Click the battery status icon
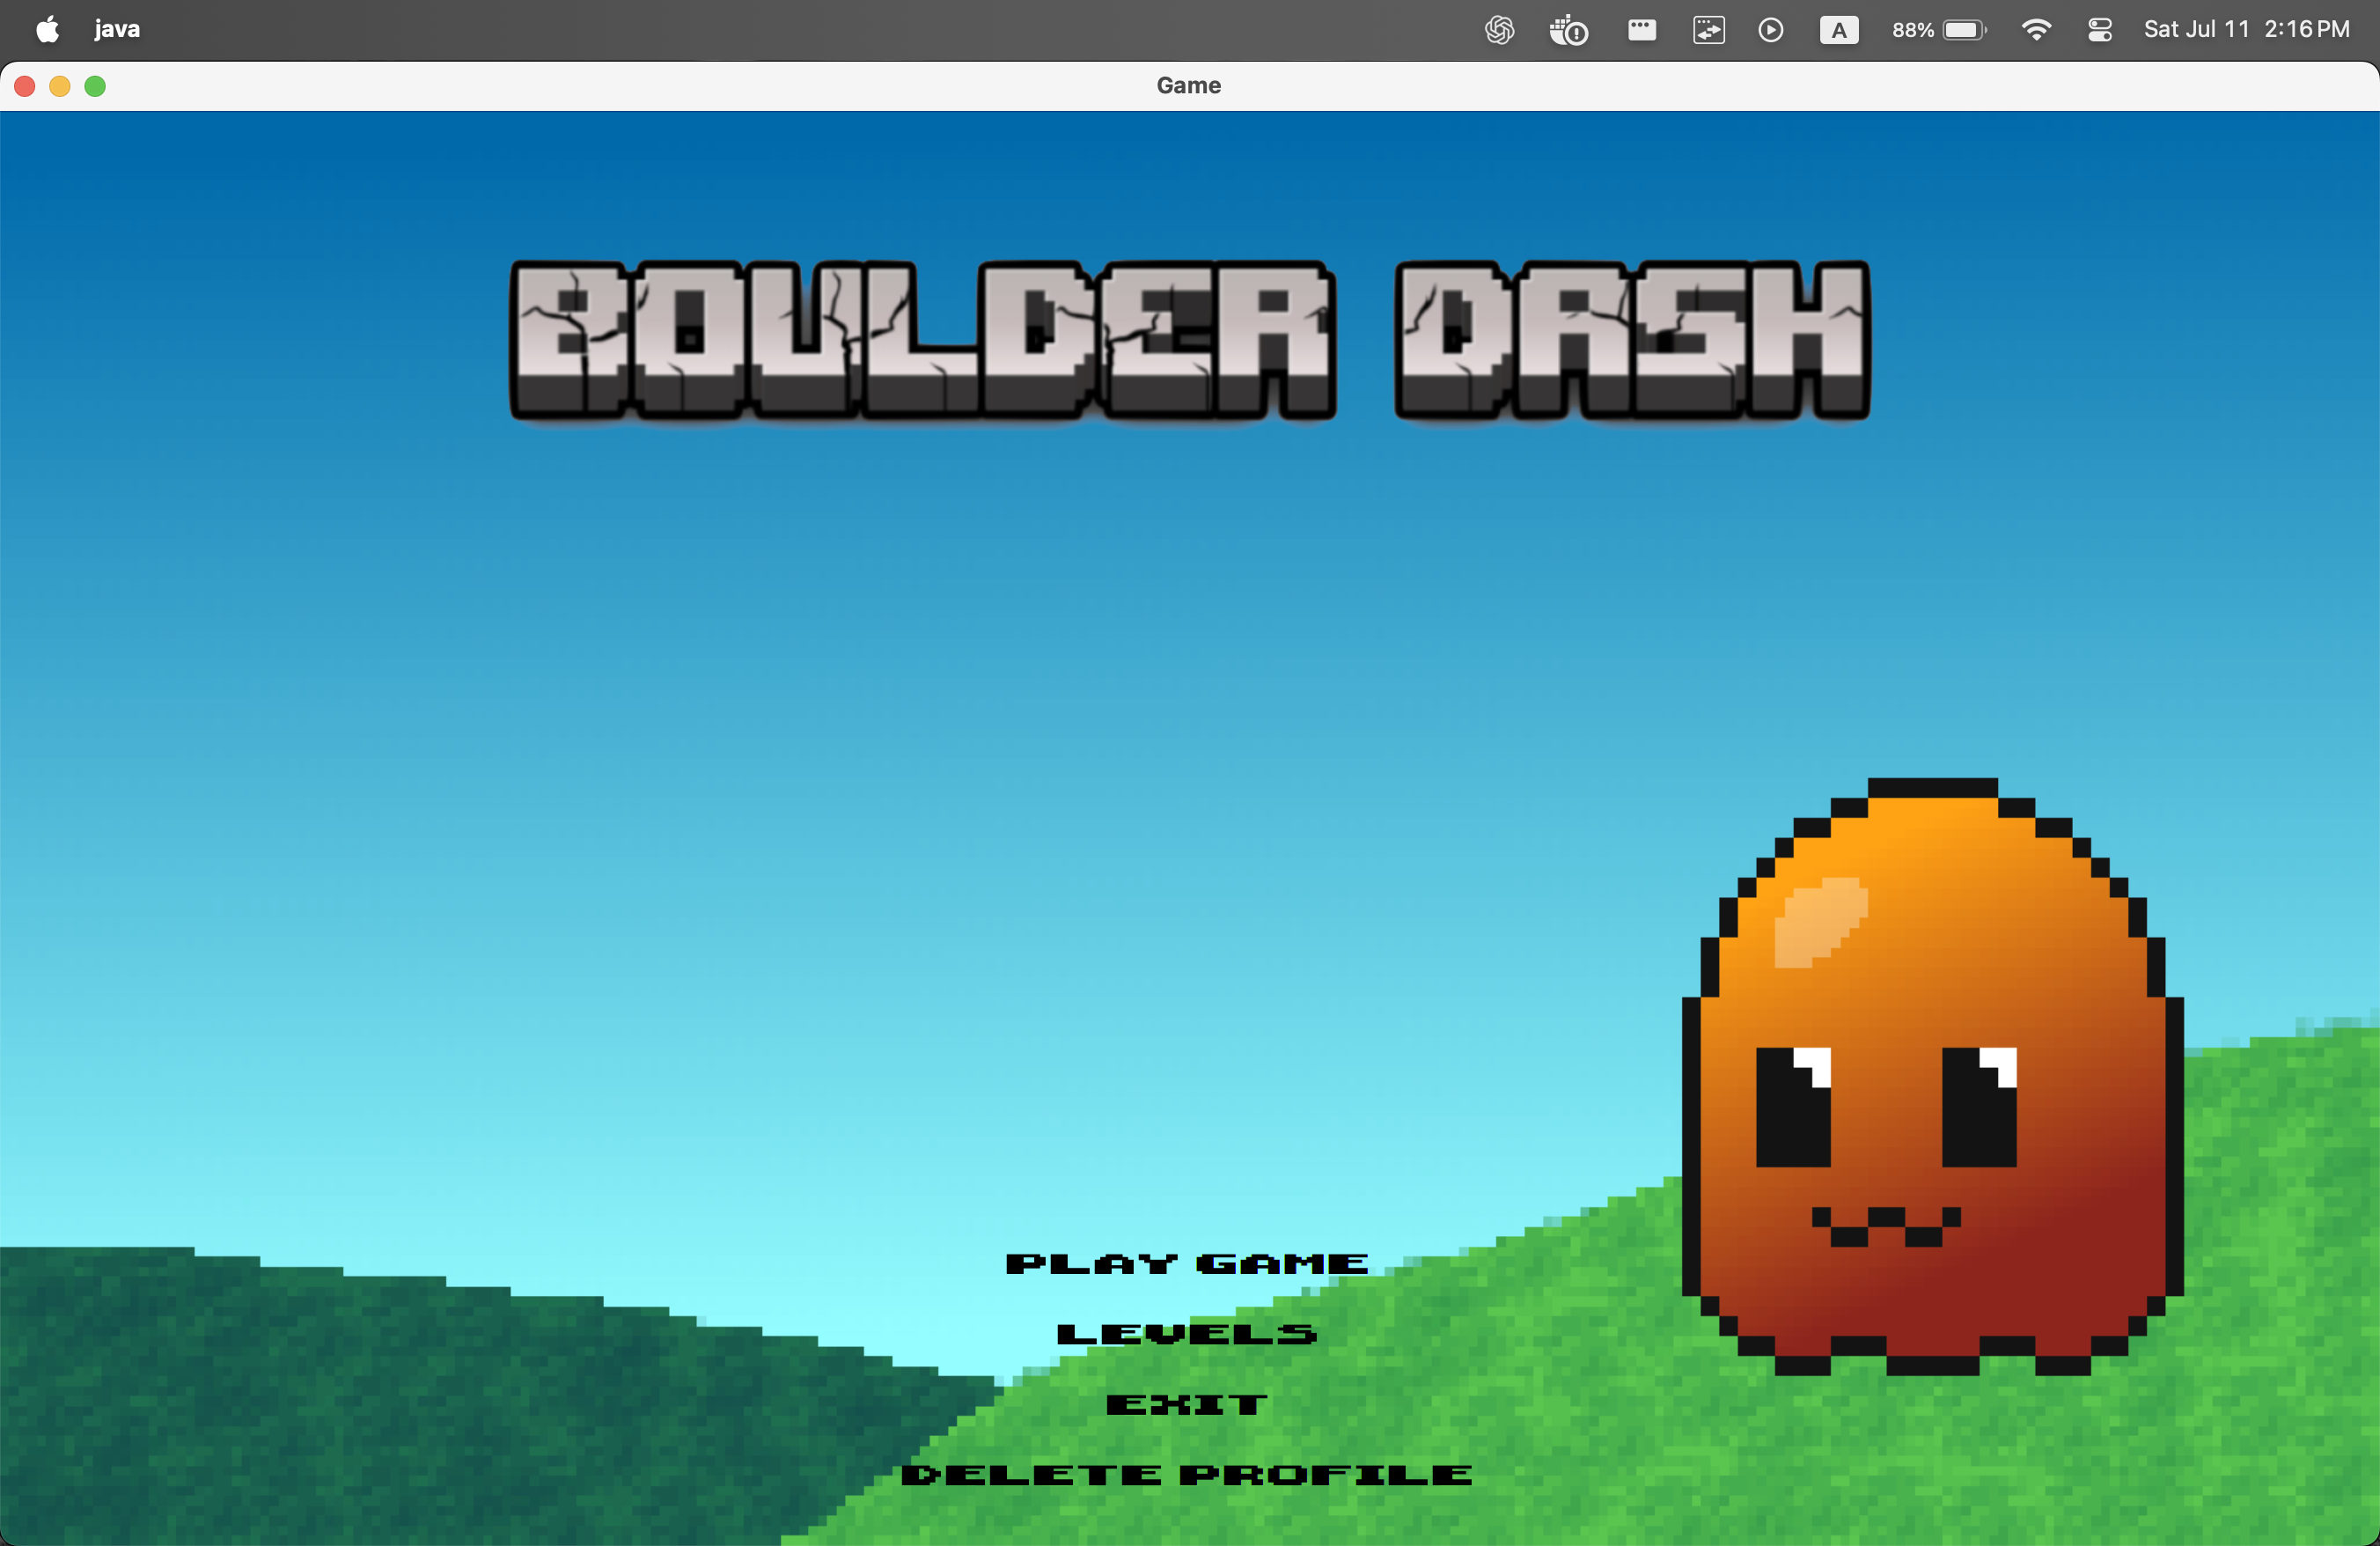Image resolution: width=2380 pixels, height=1546 pixels. (x=1964, y=30)
